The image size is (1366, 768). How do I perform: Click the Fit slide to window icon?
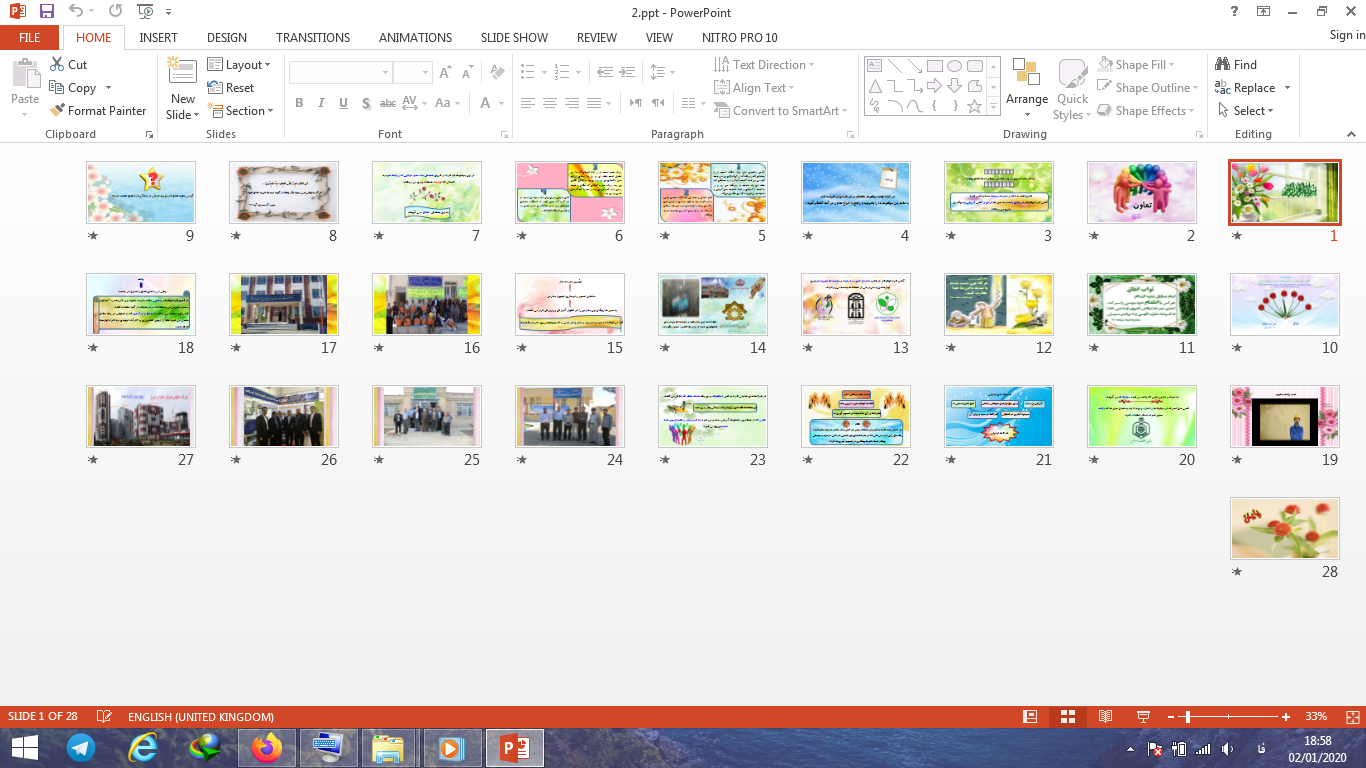click(1351, 717)
